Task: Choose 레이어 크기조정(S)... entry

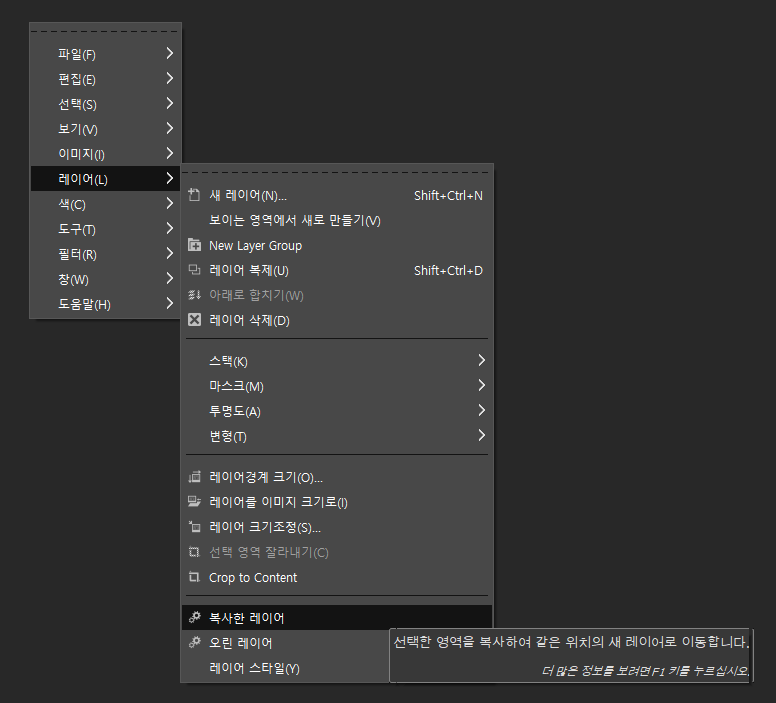Action: (x=337, y=527)
